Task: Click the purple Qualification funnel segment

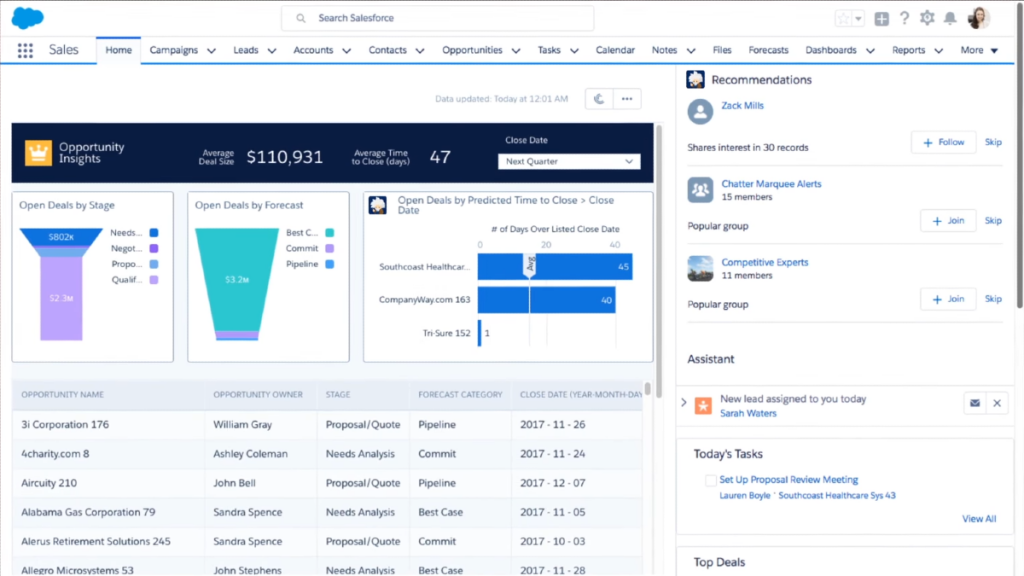Action: coord(61,298)
